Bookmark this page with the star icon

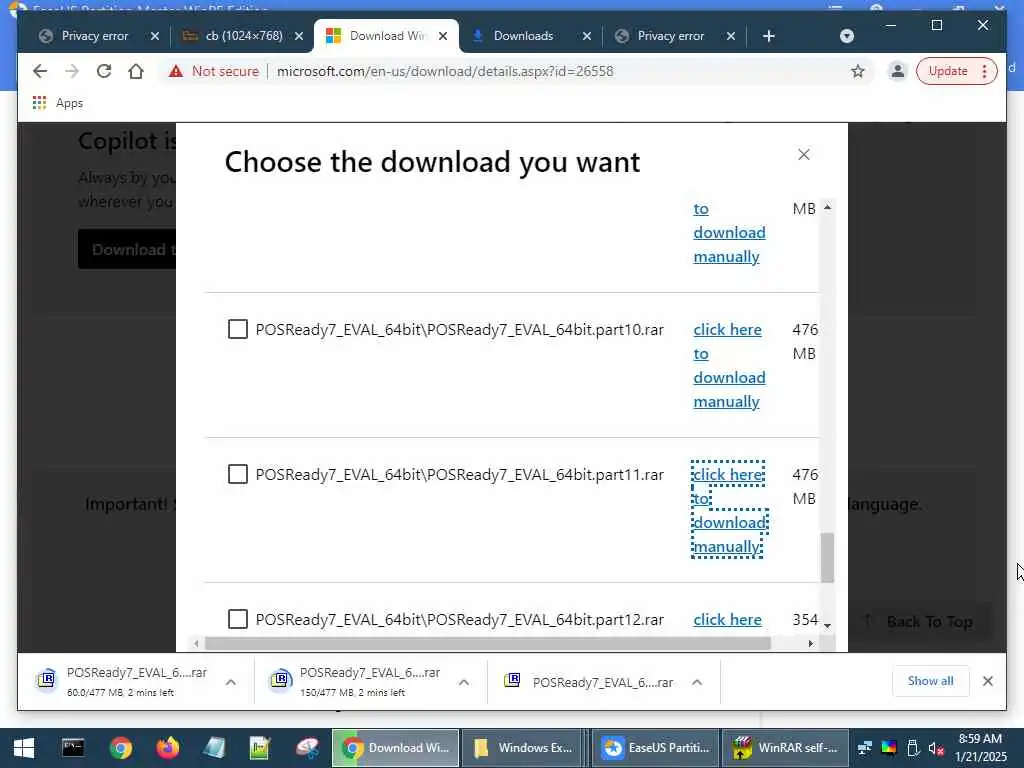(x=857, y=71)
